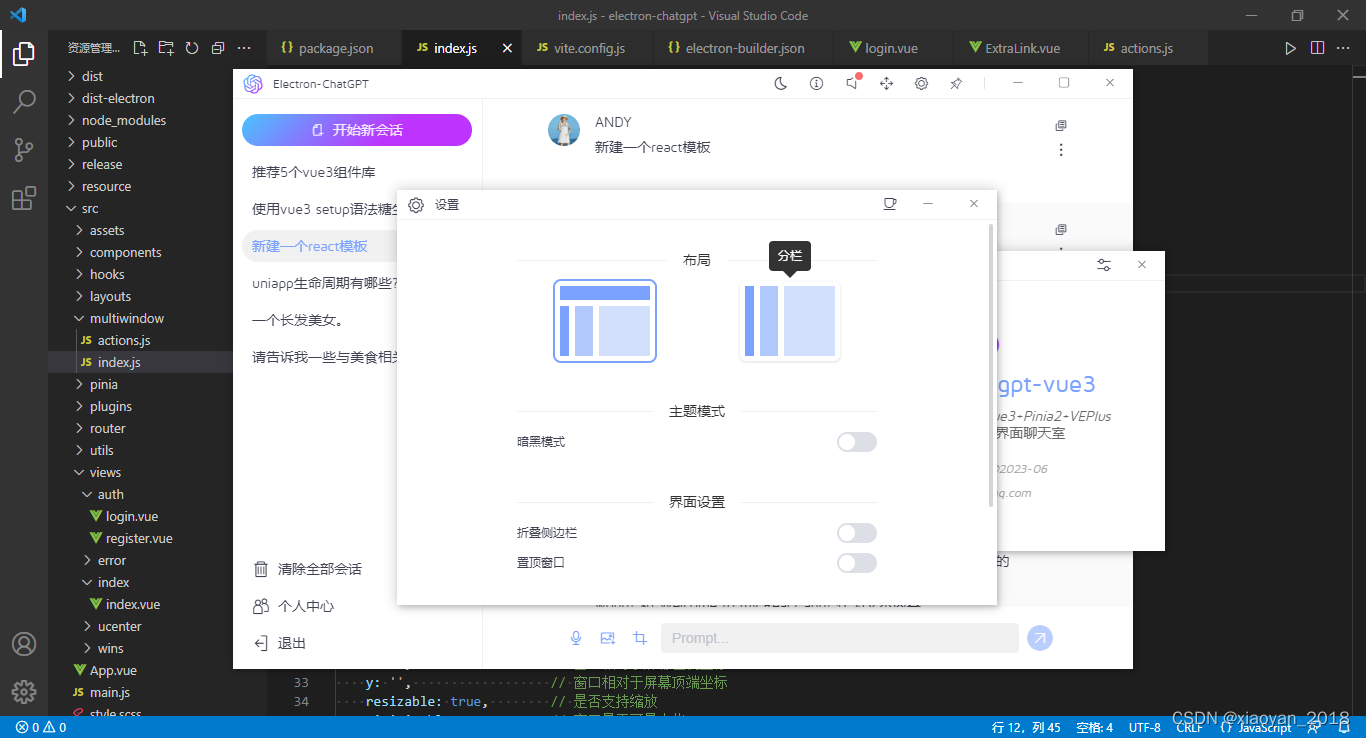1366x738 pixels.
Task: Refresh the explorer file tree
Action: [192, 47]
